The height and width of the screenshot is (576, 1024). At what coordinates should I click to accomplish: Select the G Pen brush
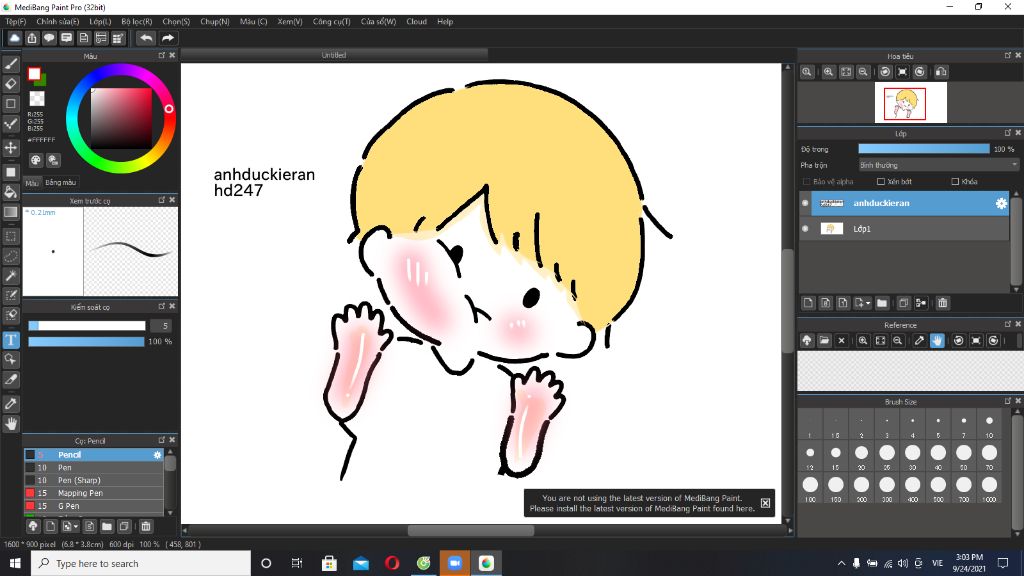pyautogui.click(x=93, y=506)
